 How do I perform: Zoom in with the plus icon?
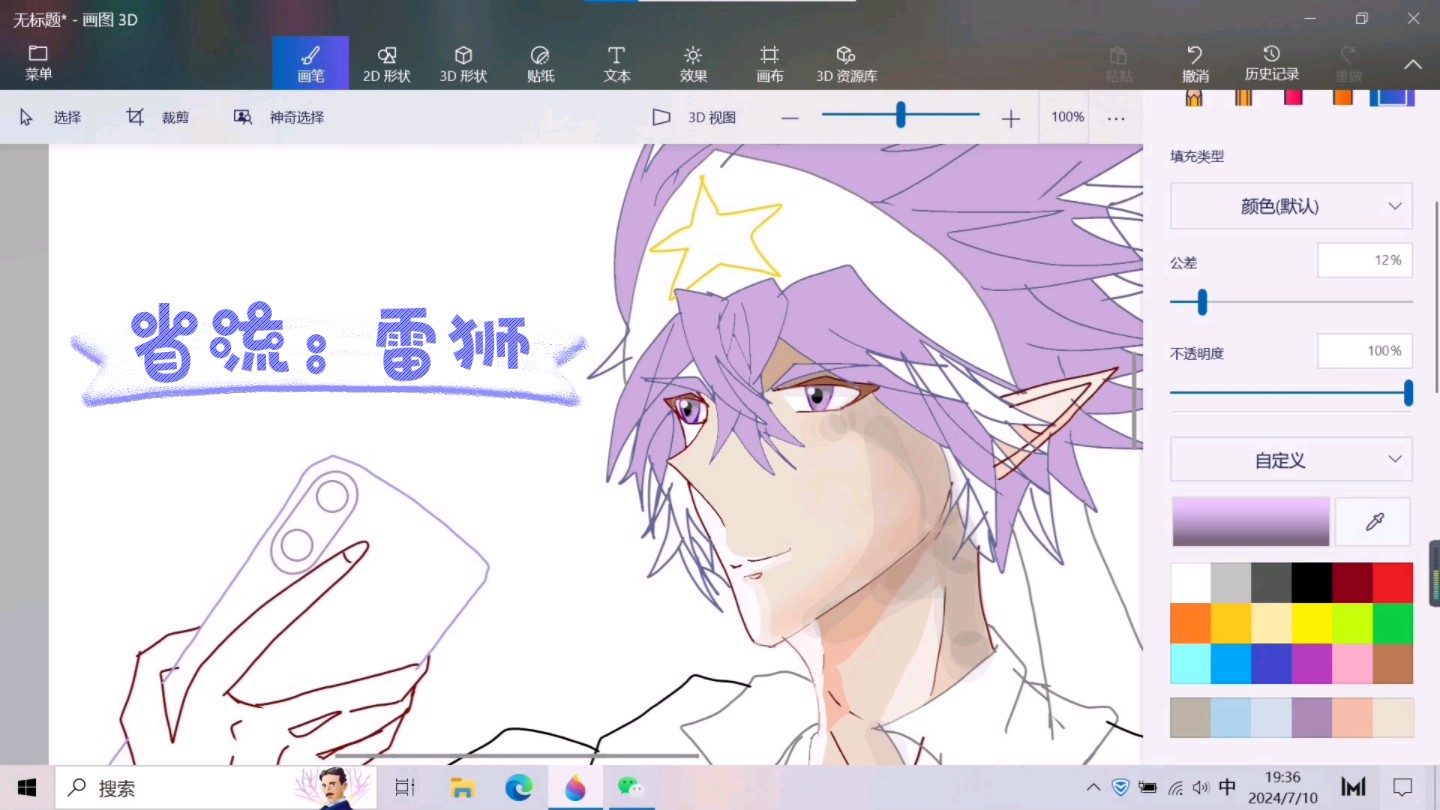(x=1011, y=118)
